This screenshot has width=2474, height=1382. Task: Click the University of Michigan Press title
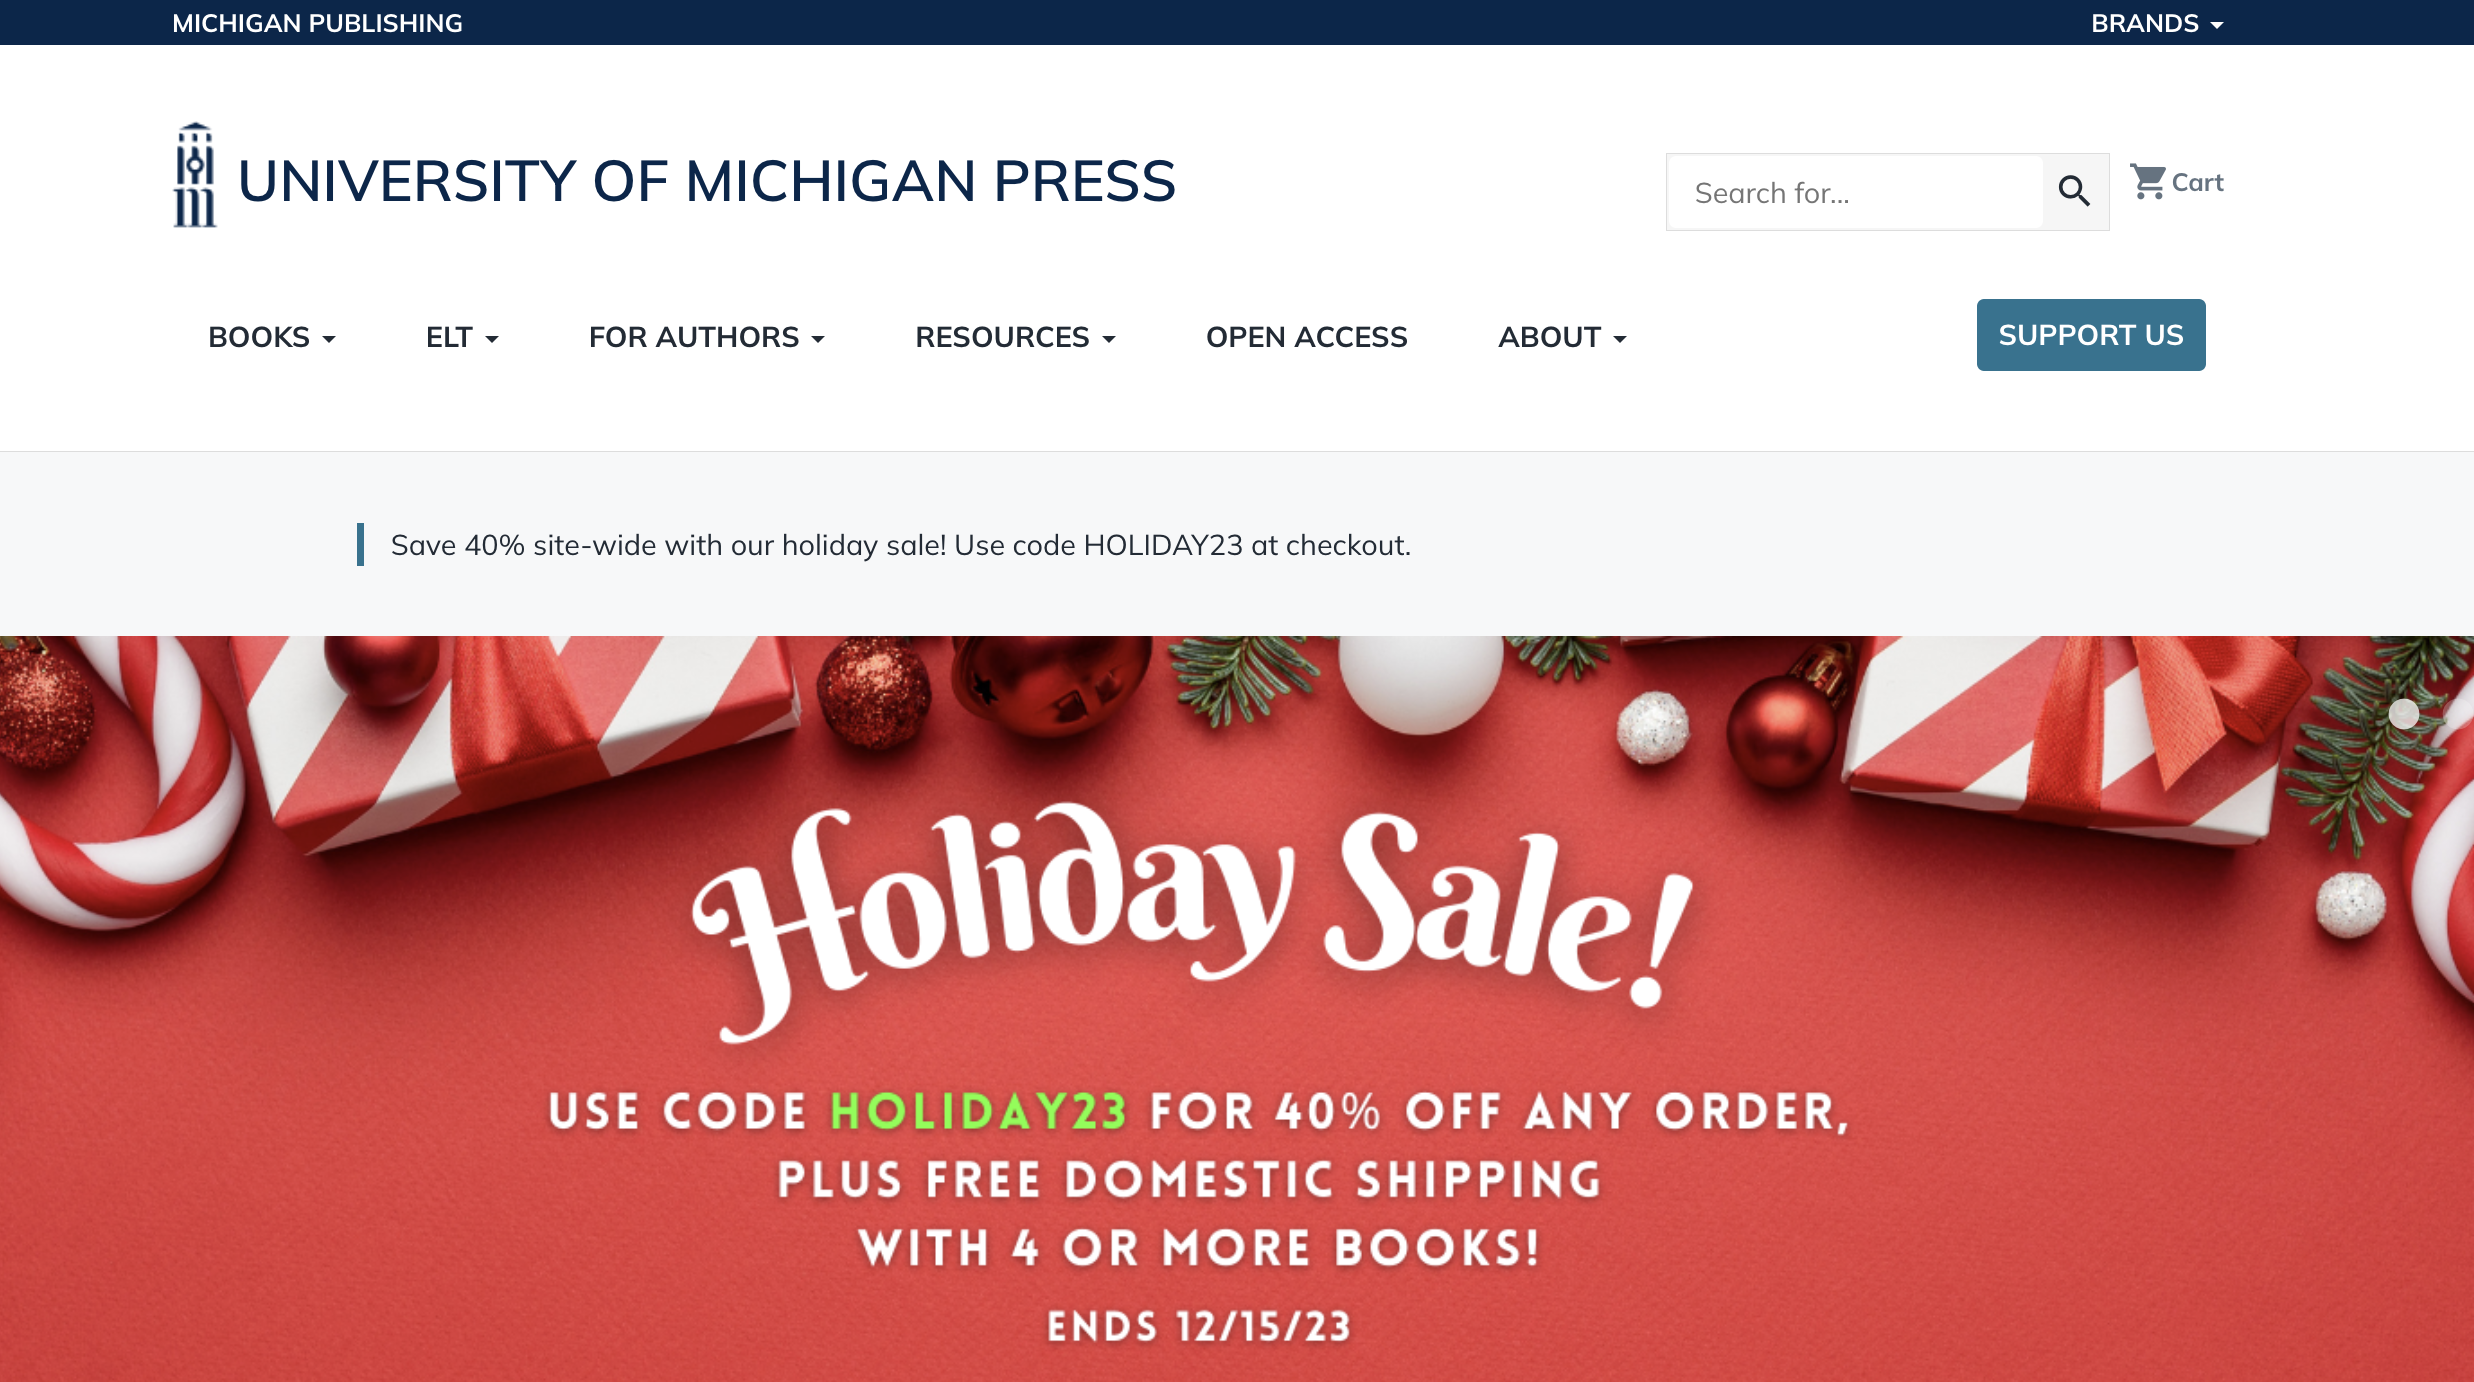click(707, 181)
